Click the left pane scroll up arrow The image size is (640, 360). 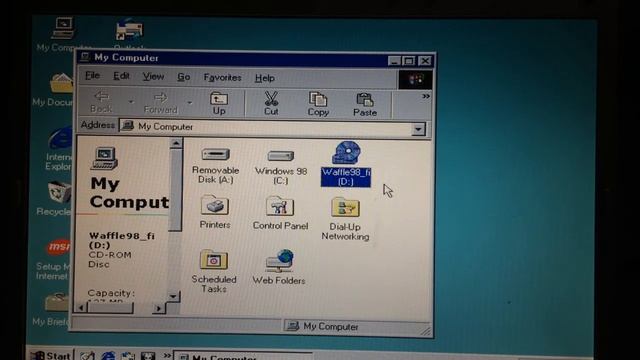[176, 143]
